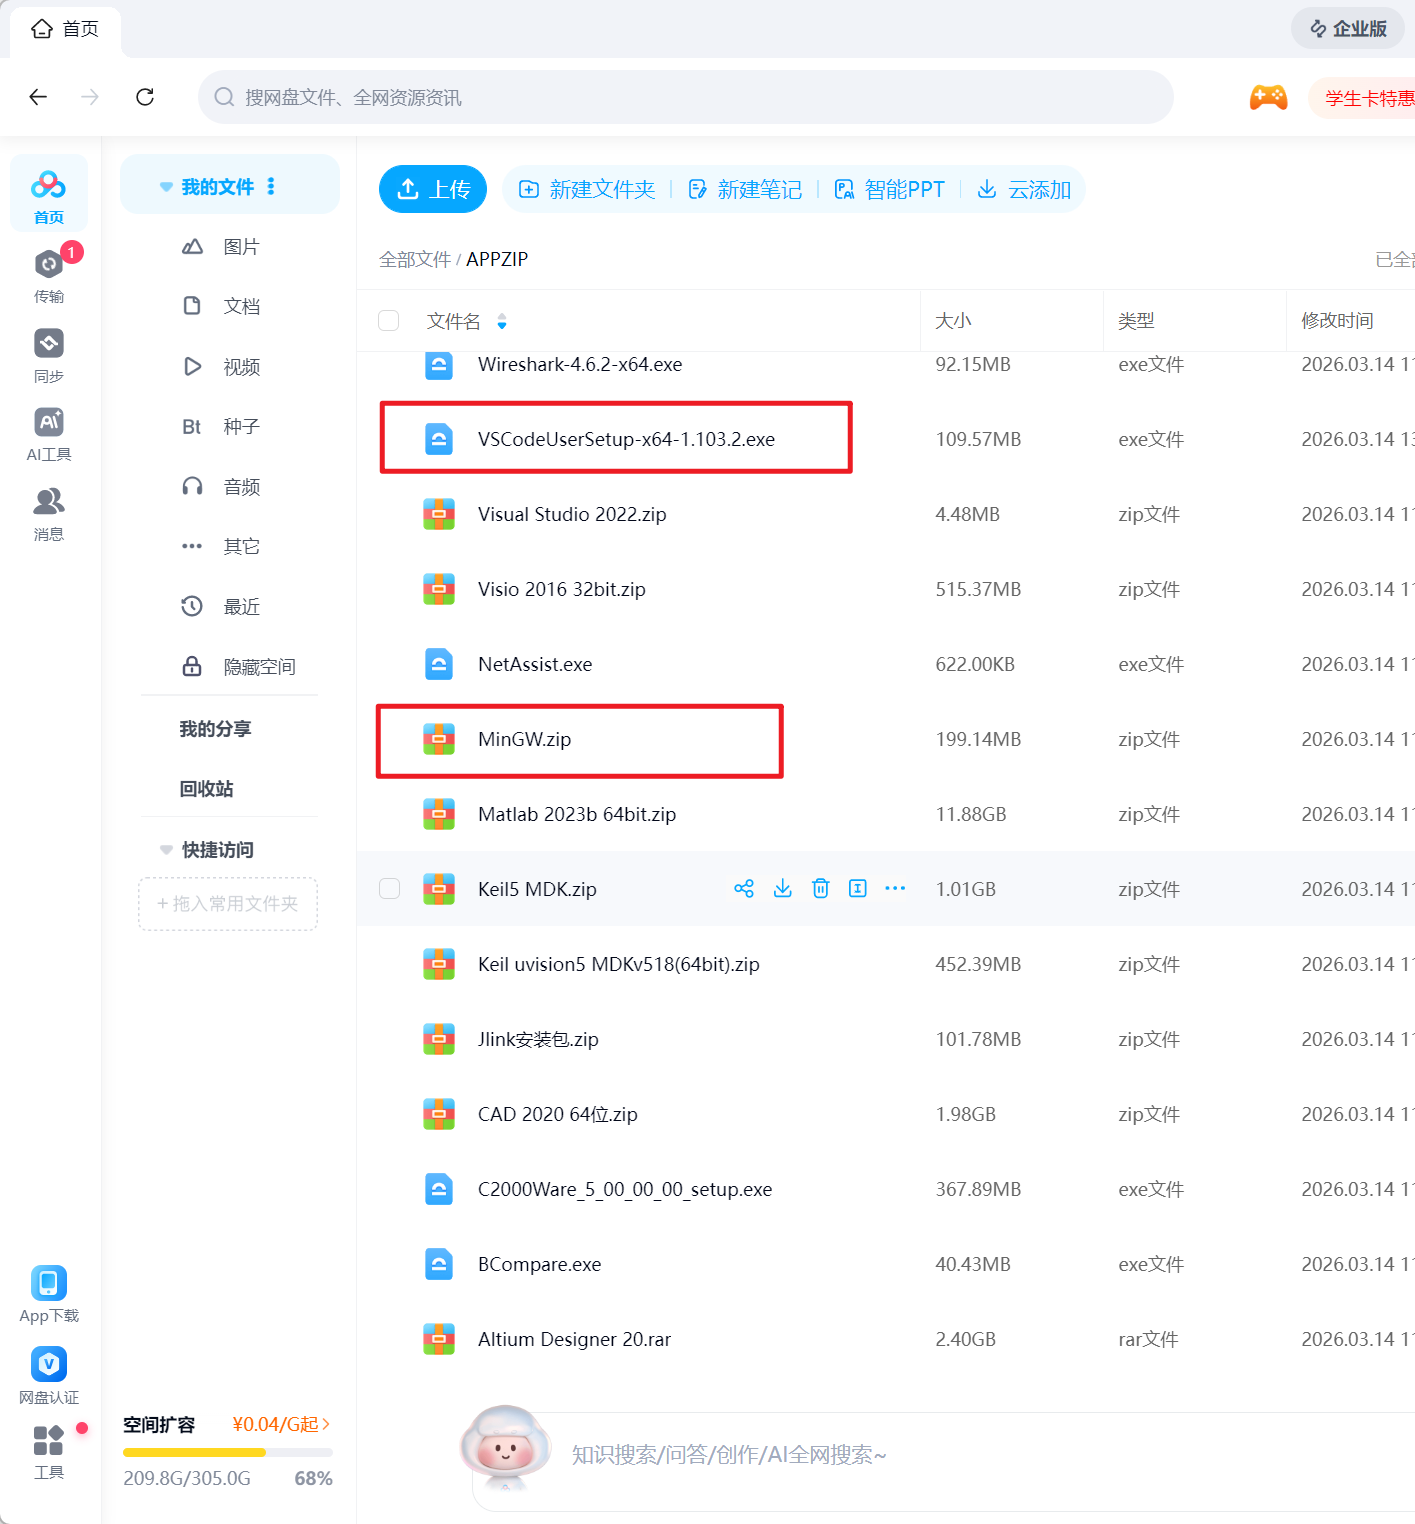The width and height of the screenshot is (1415, 1524).
Task: Sort by the 修改时间 column header
Action: pos(1337,321)
